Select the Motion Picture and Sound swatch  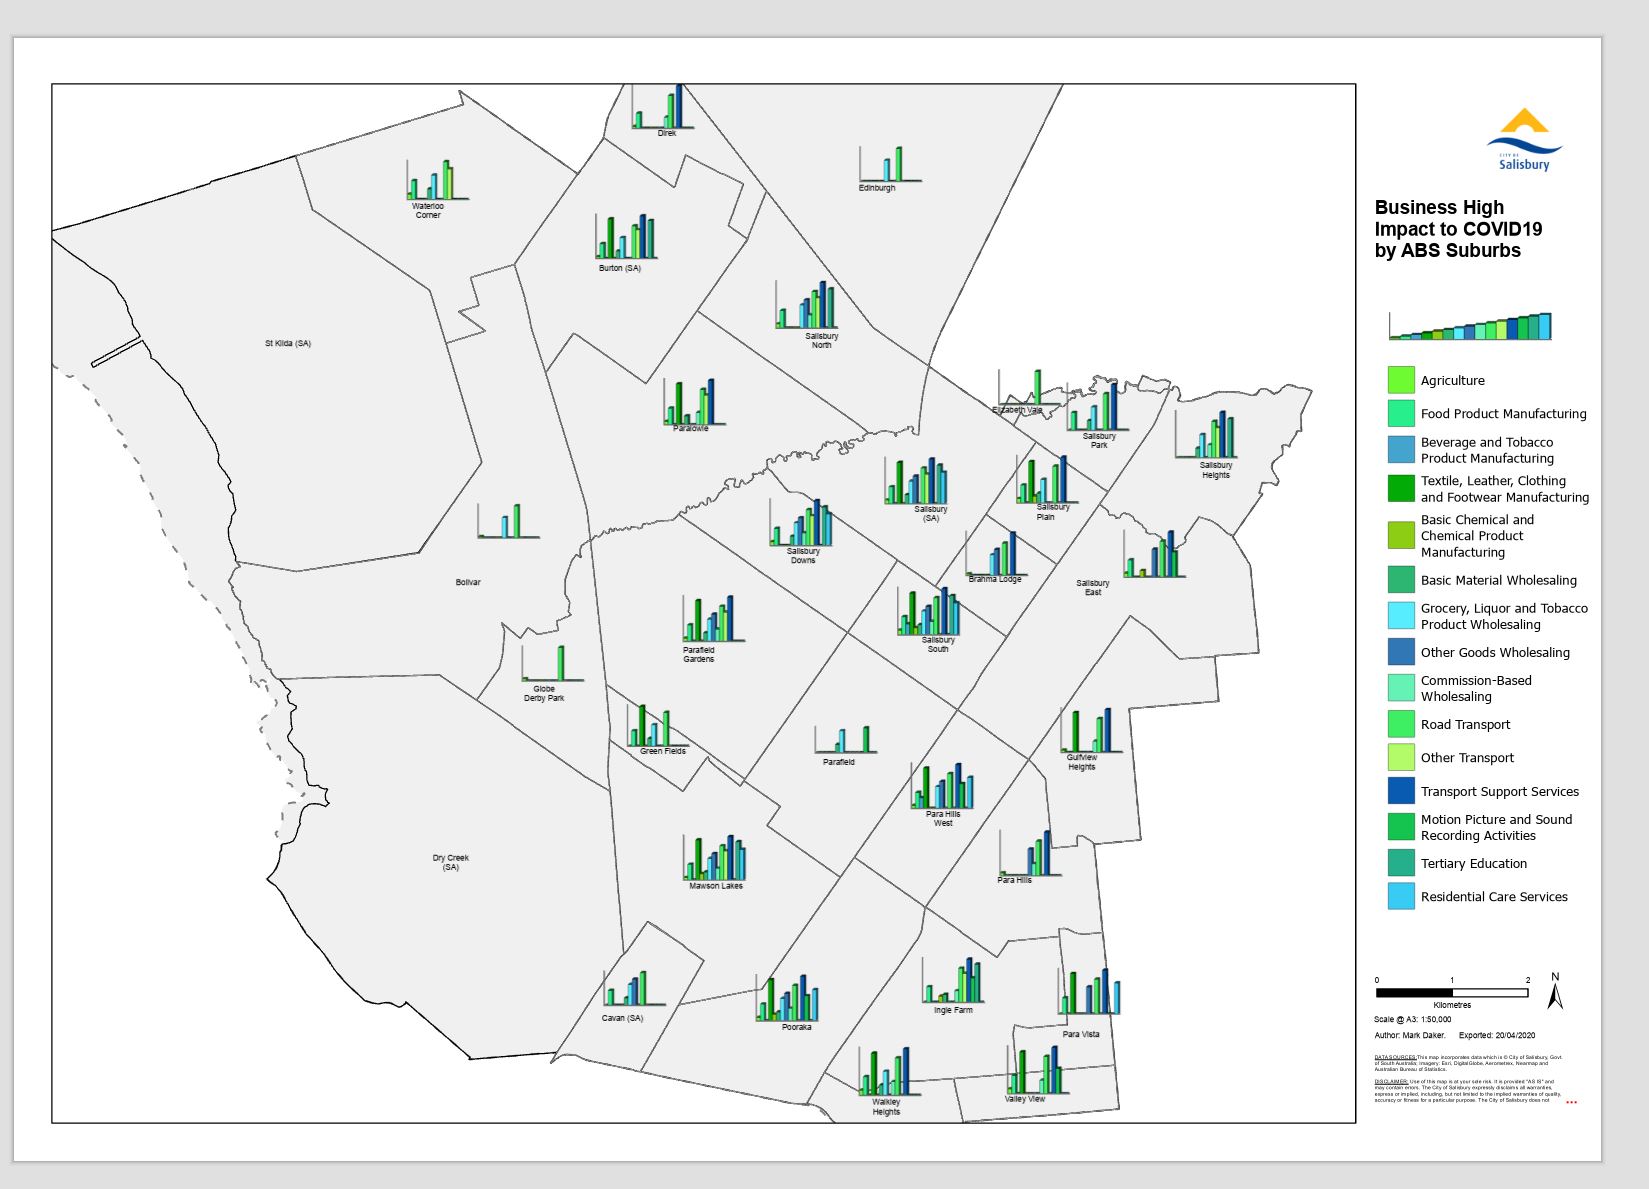click(x=1401, y=826)
